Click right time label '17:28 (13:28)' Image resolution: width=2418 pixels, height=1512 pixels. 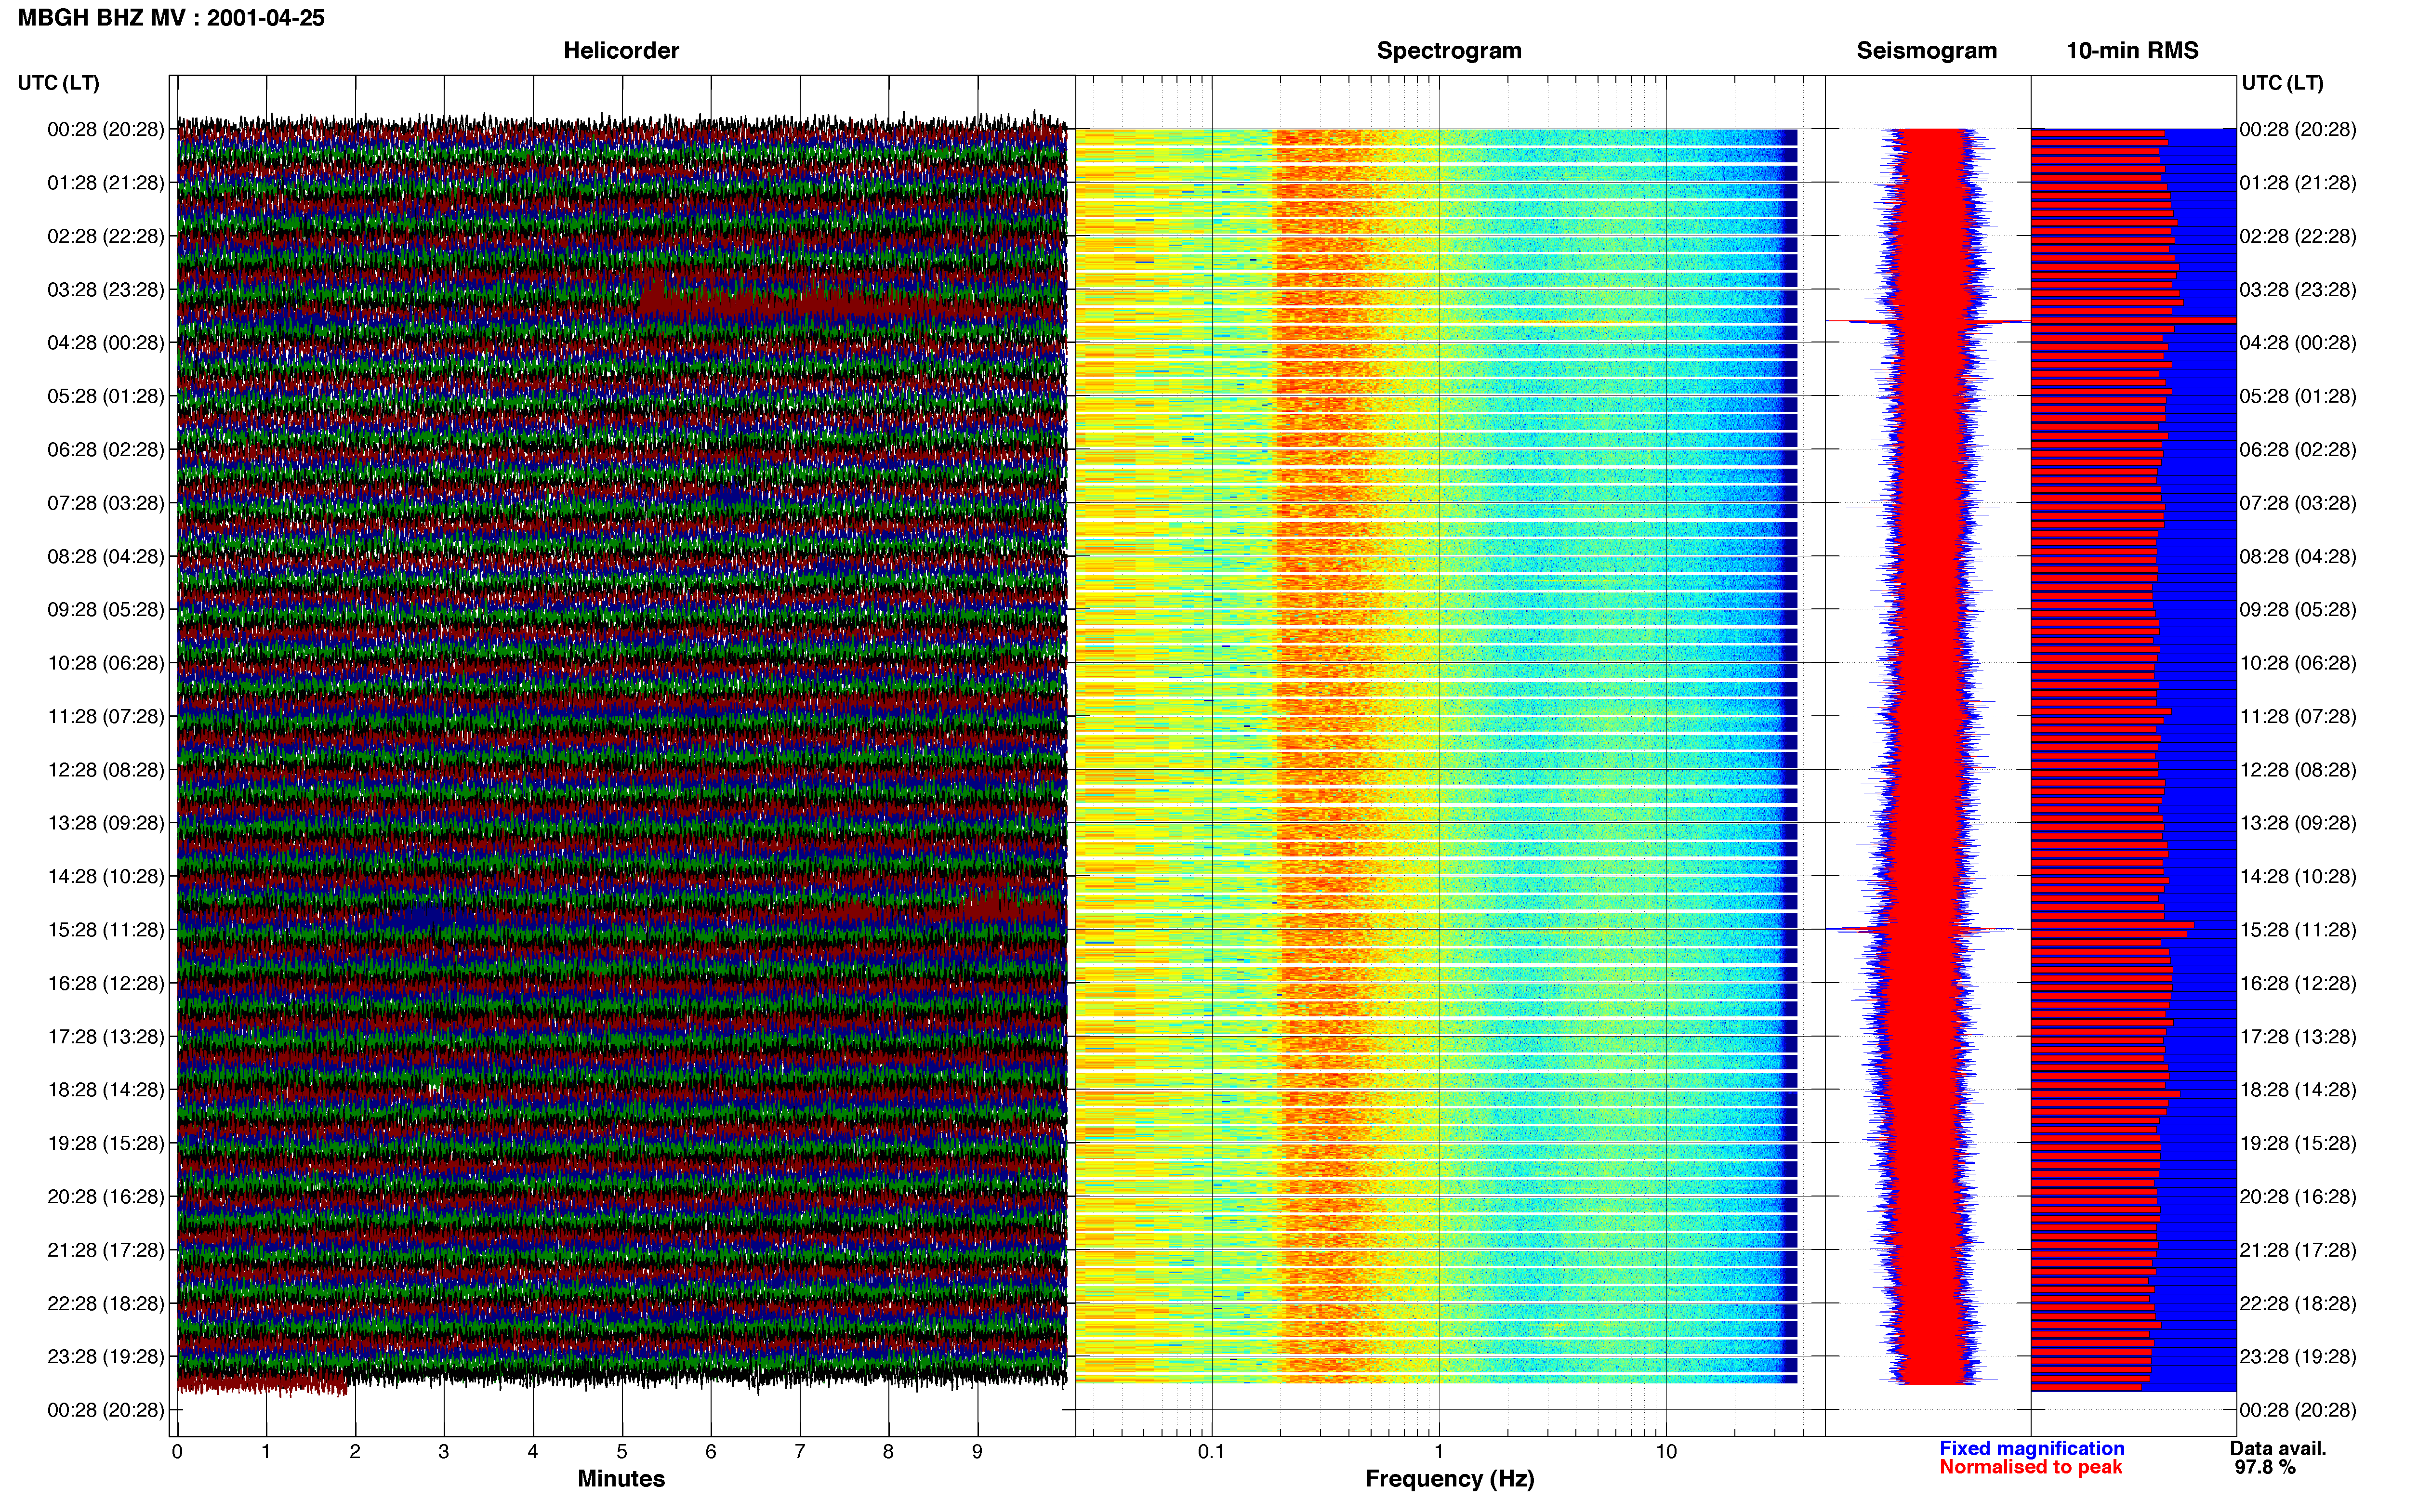tap(2298, 1037)
